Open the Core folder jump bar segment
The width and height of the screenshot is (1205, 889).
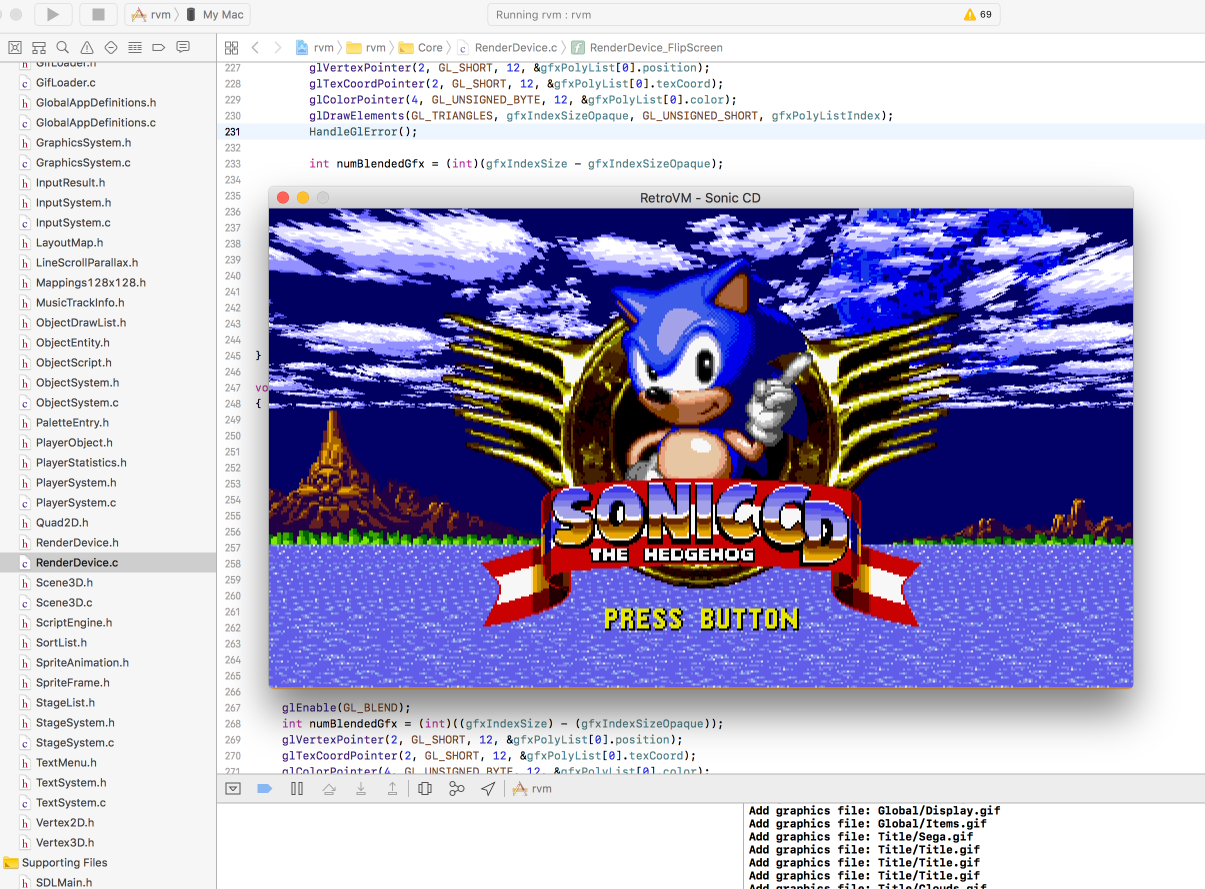(421, 47)
